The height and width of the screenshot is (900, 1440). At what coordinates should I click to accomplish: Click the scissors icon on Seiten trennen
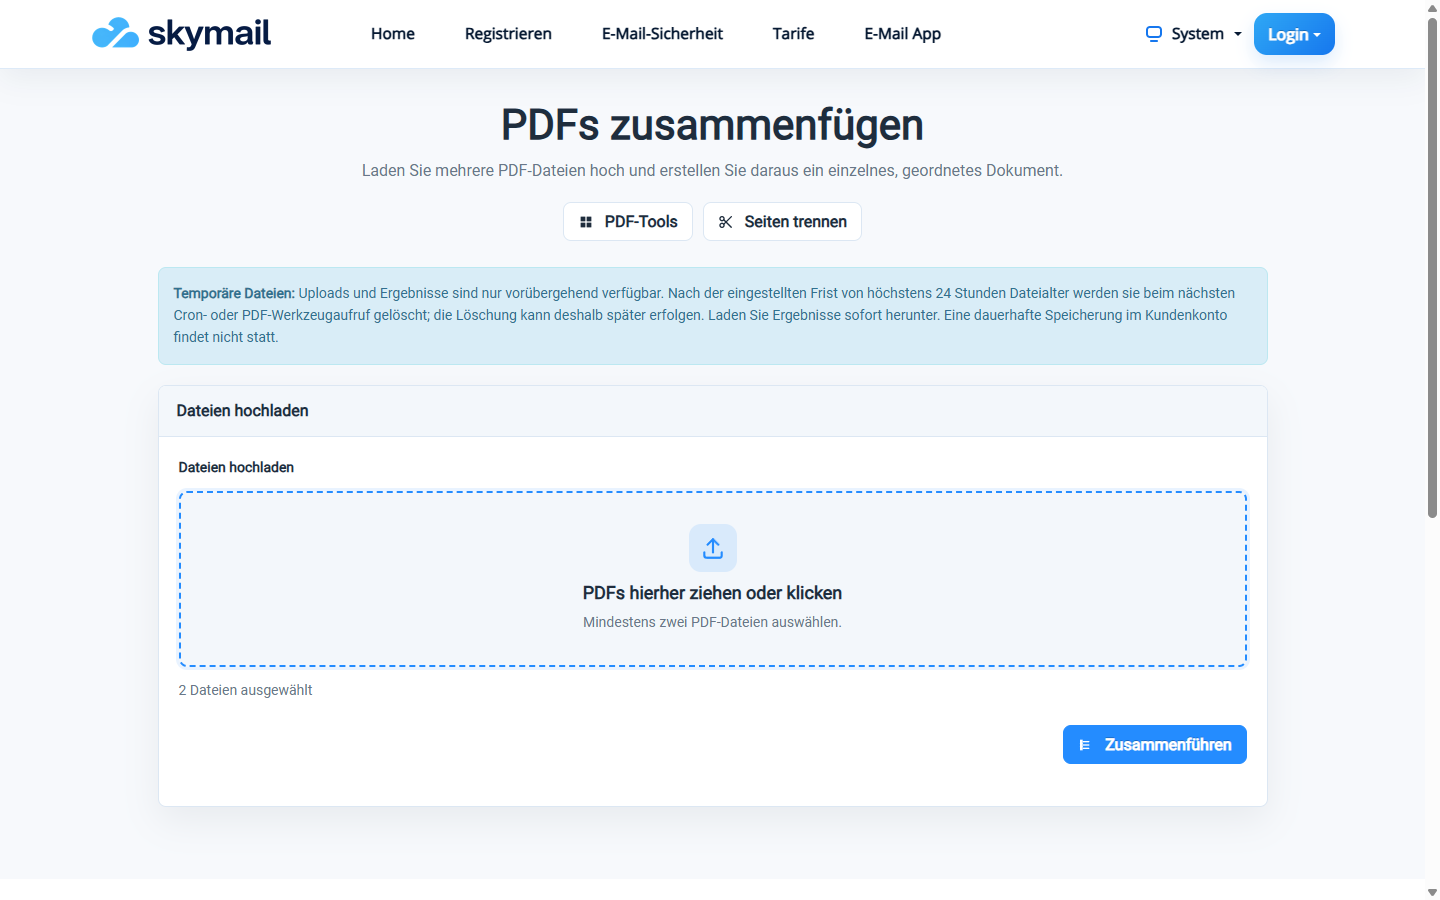(726, 222)
